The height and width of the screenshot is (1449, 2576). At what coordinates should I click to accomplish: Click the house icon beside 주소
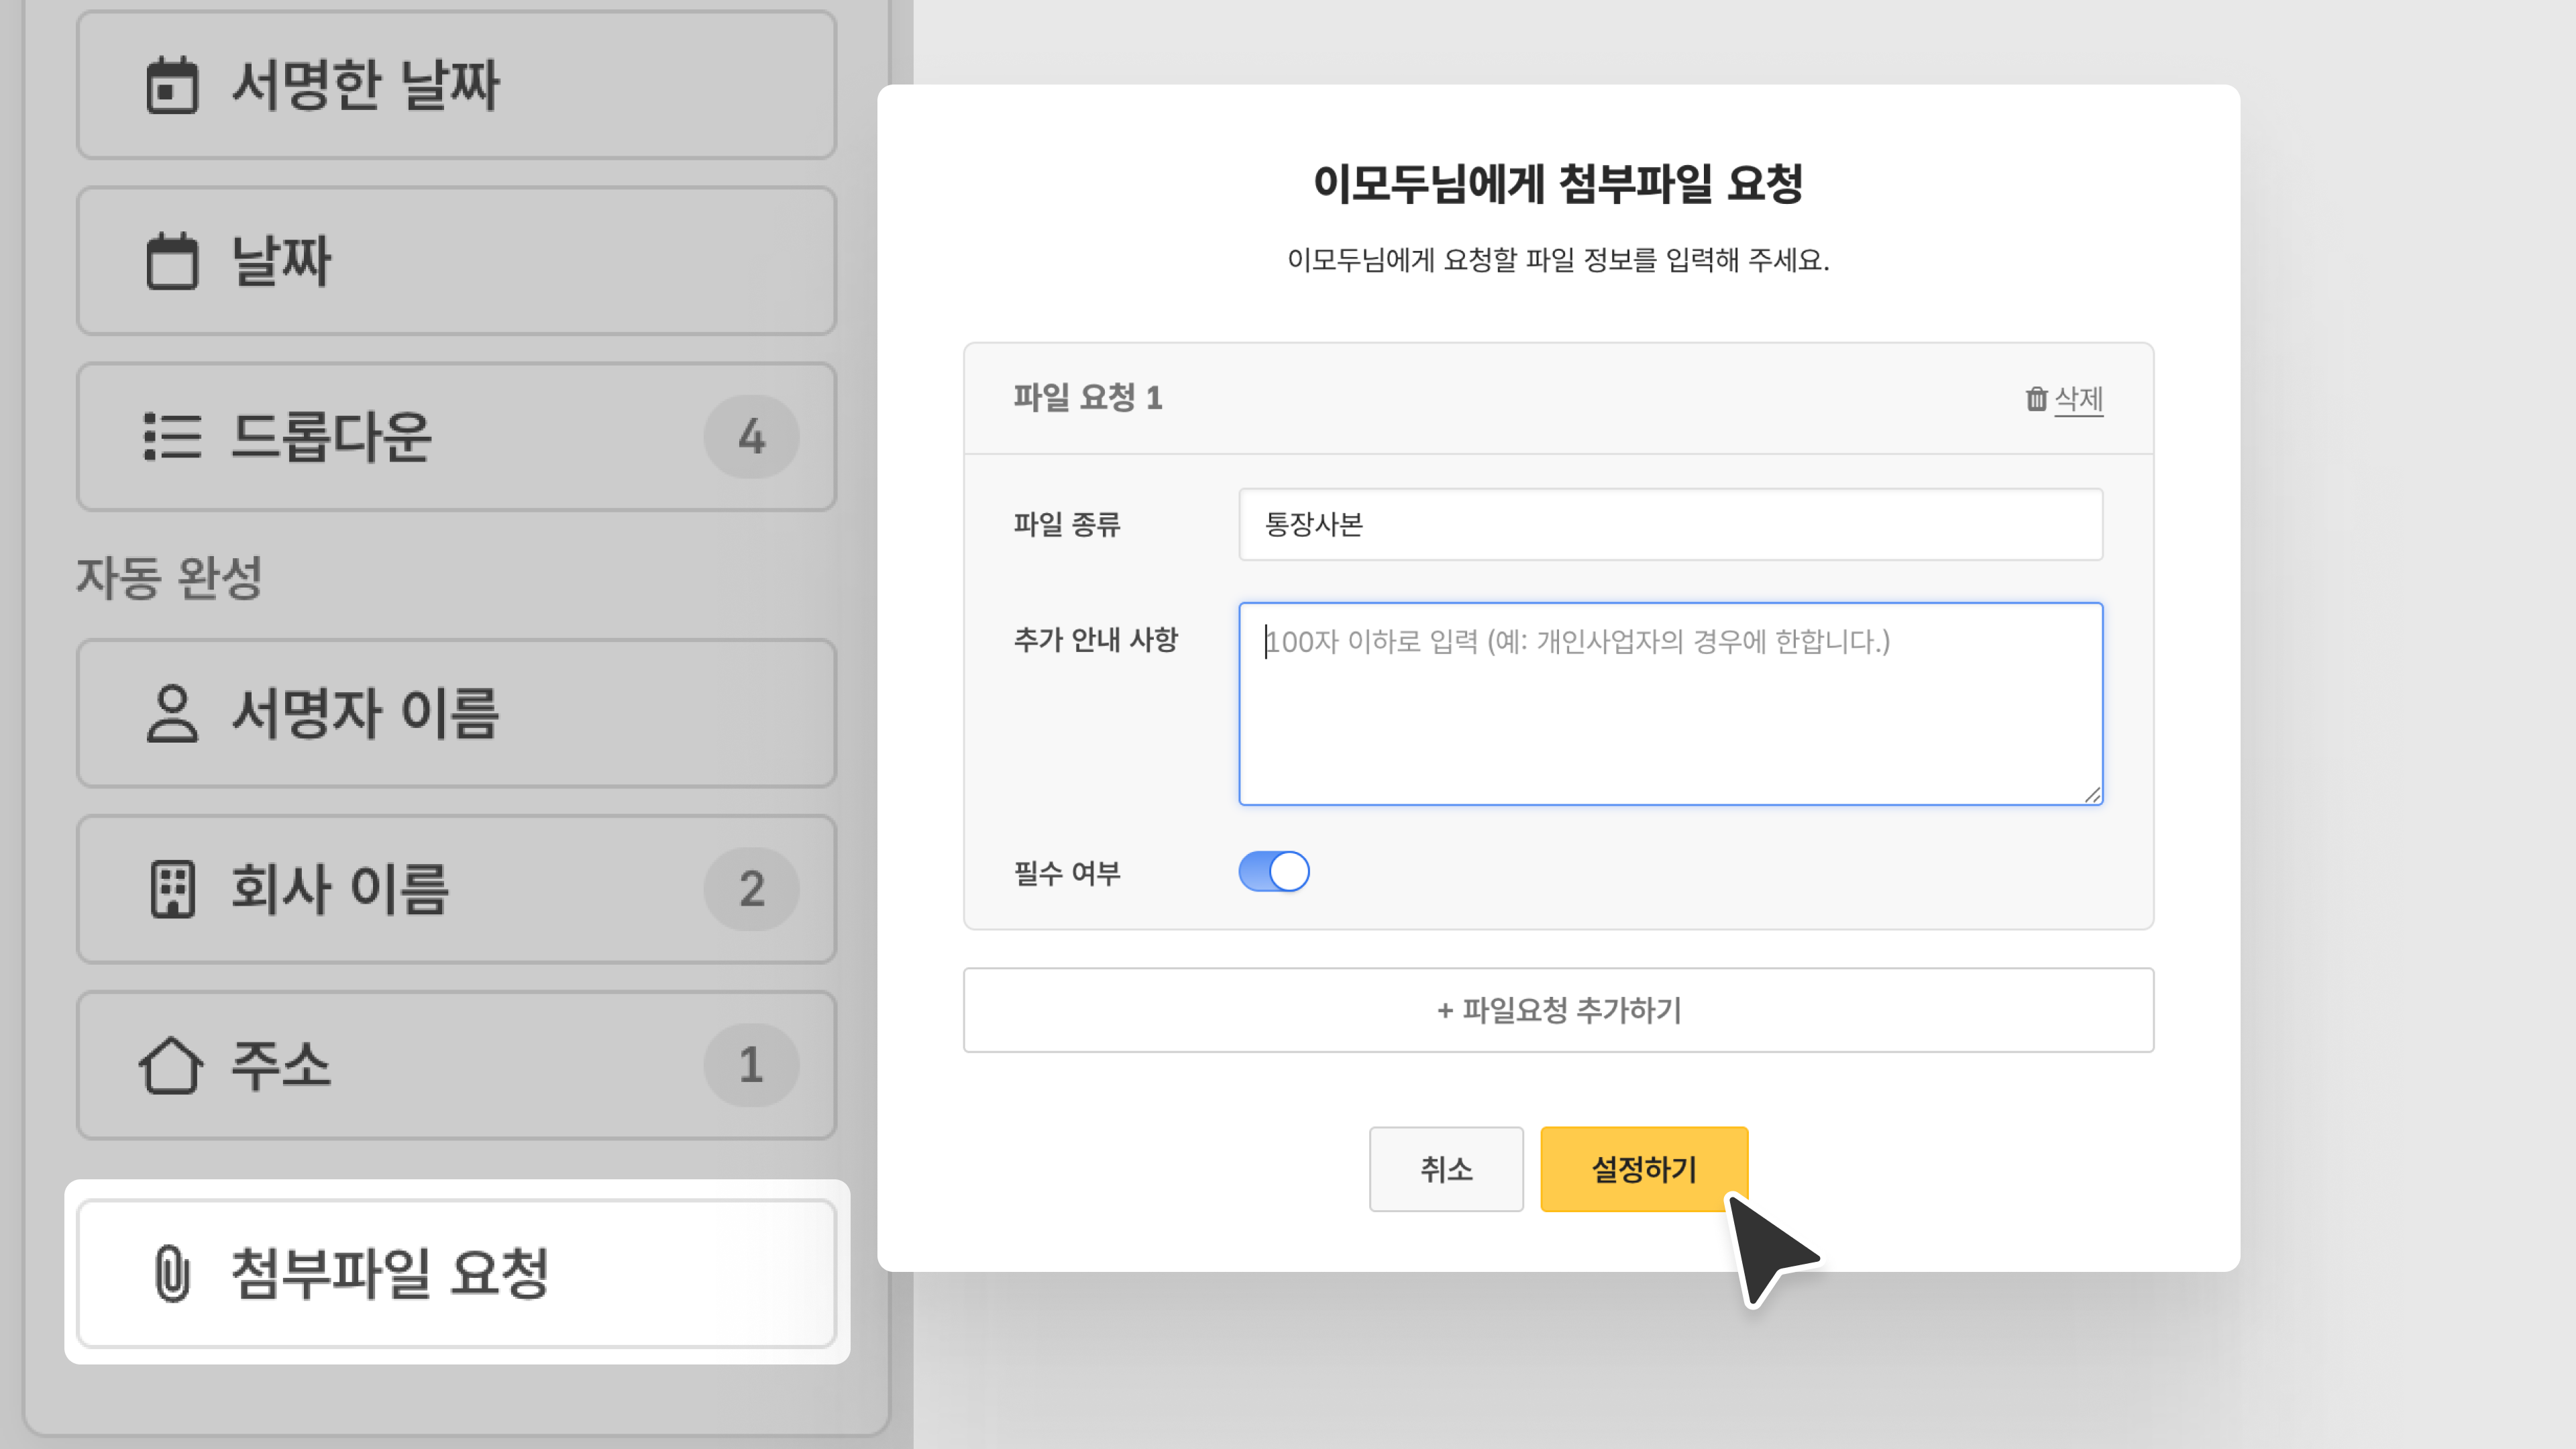click(x=171, y=1065)
